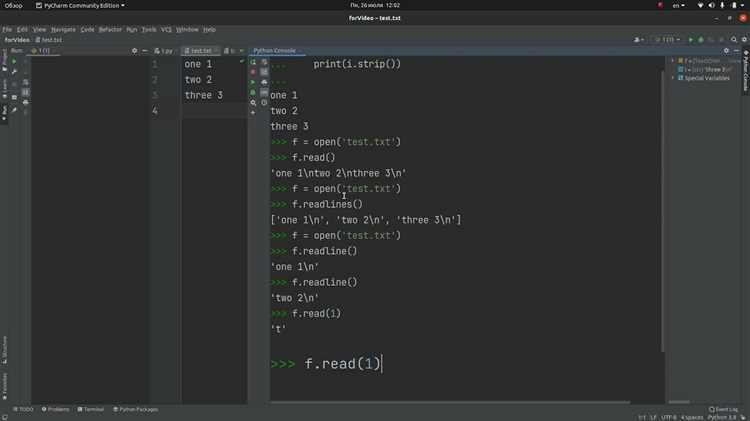This screenshot has height=421, width=750.
Task: Open the Edit menu
Action: tap(22, 29)
